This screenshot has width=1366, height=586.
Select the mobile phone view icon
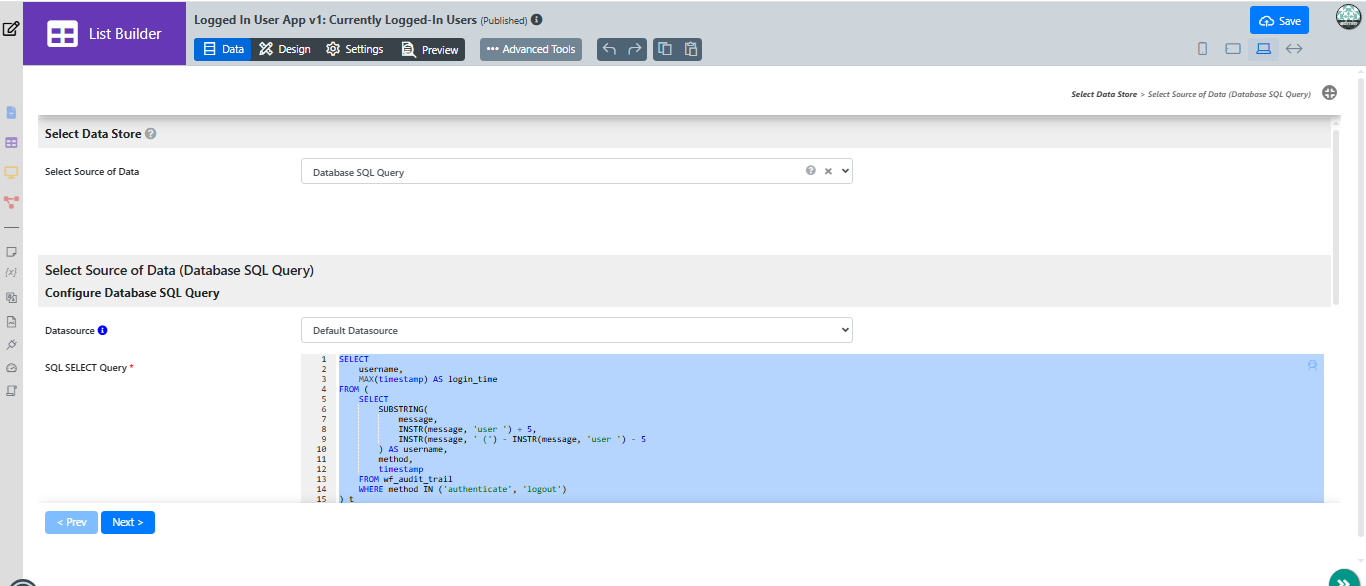click(x=1203, y=49)
